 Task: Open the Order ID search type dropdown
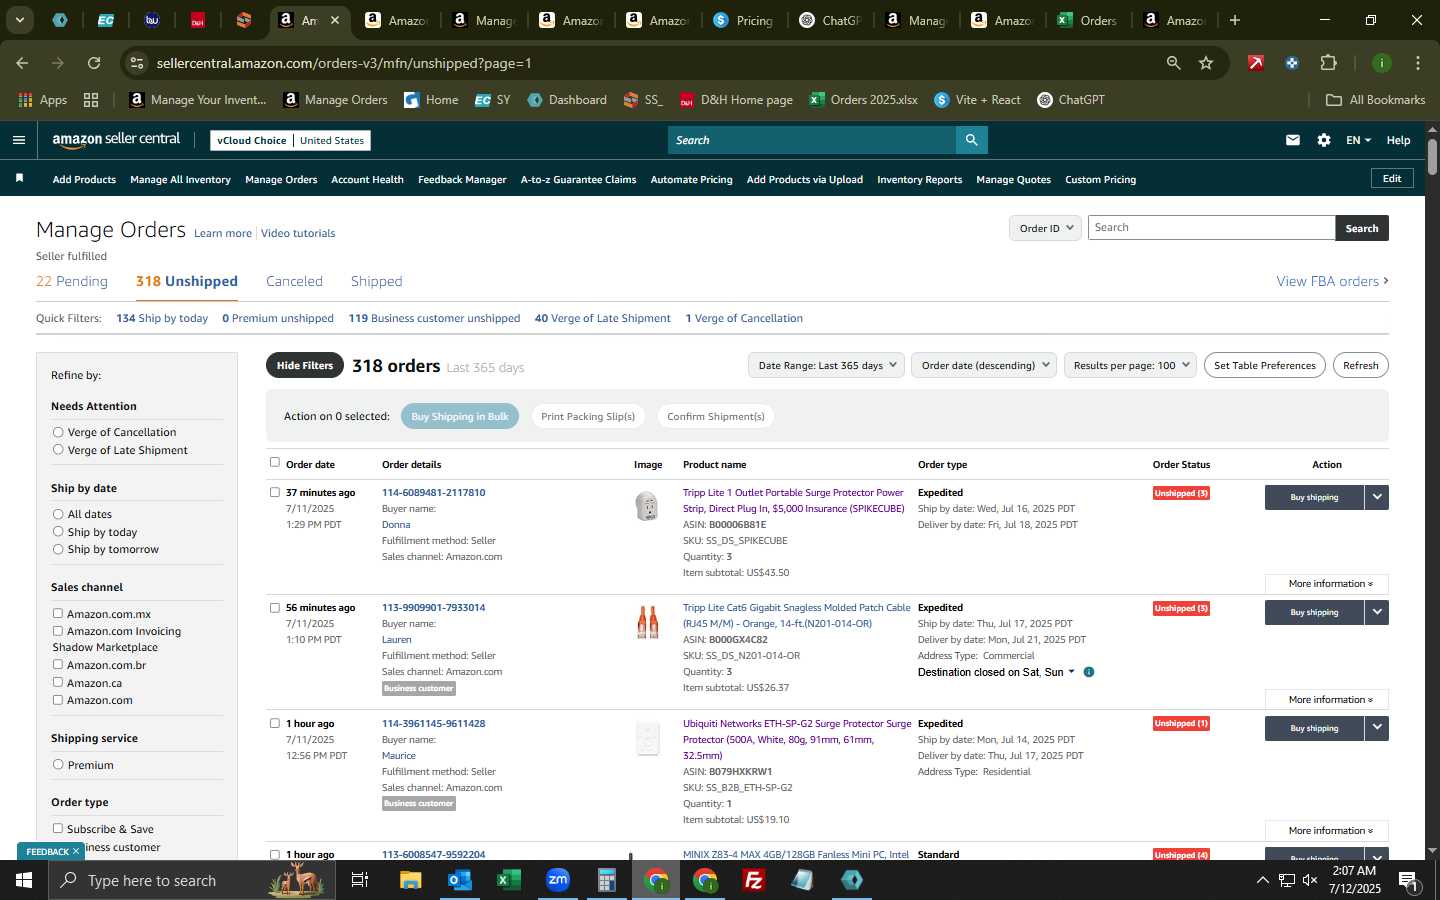(1045, 228)
